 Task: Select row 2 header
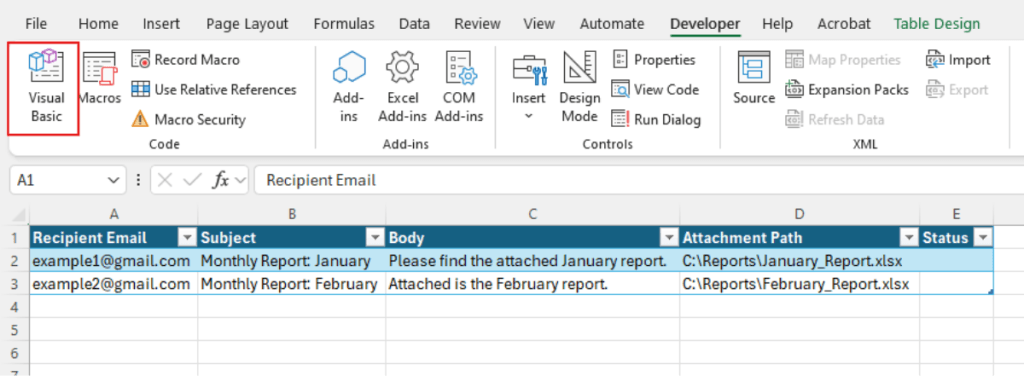(x=14, y=261)
